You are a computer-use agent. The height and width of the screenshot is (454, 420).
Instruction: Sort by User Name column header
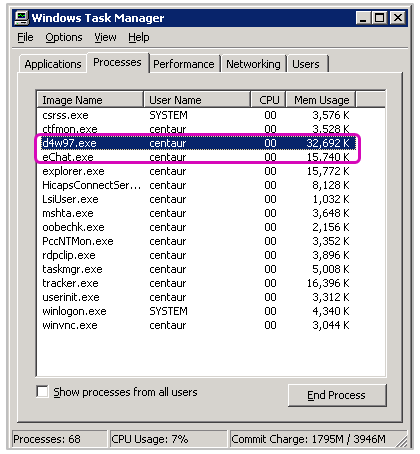tap(197, 100)
